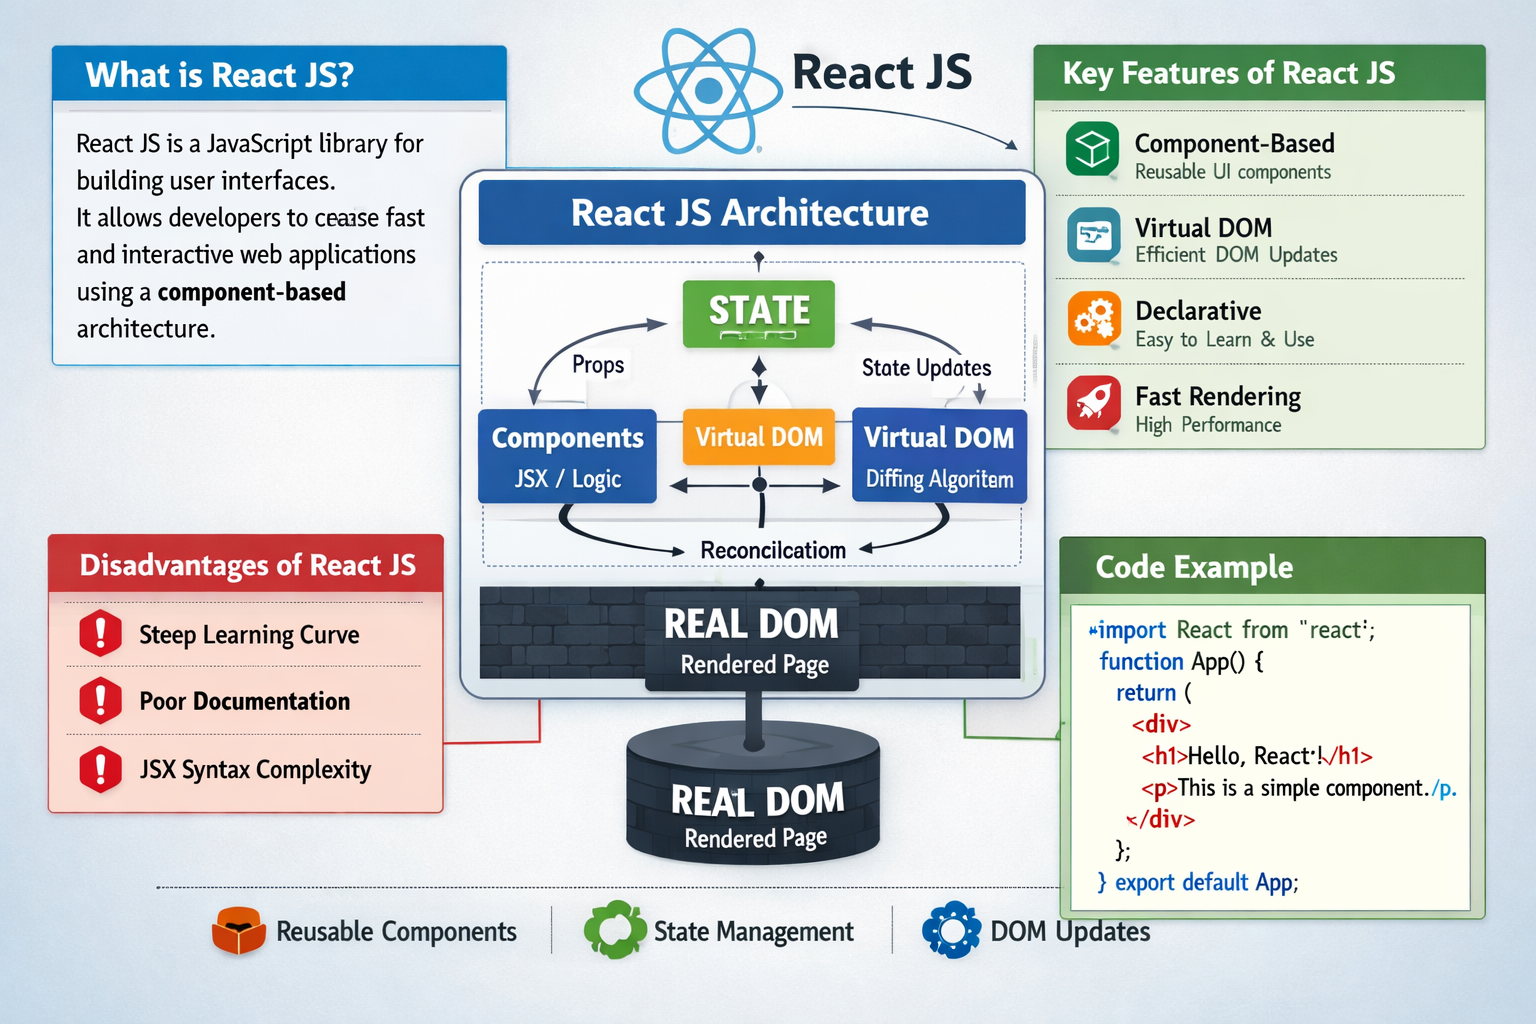Image resolution: width=1536 pixels, height=1024 pixels.
Task: Click the React atom logo
Action: coord(708,91)
